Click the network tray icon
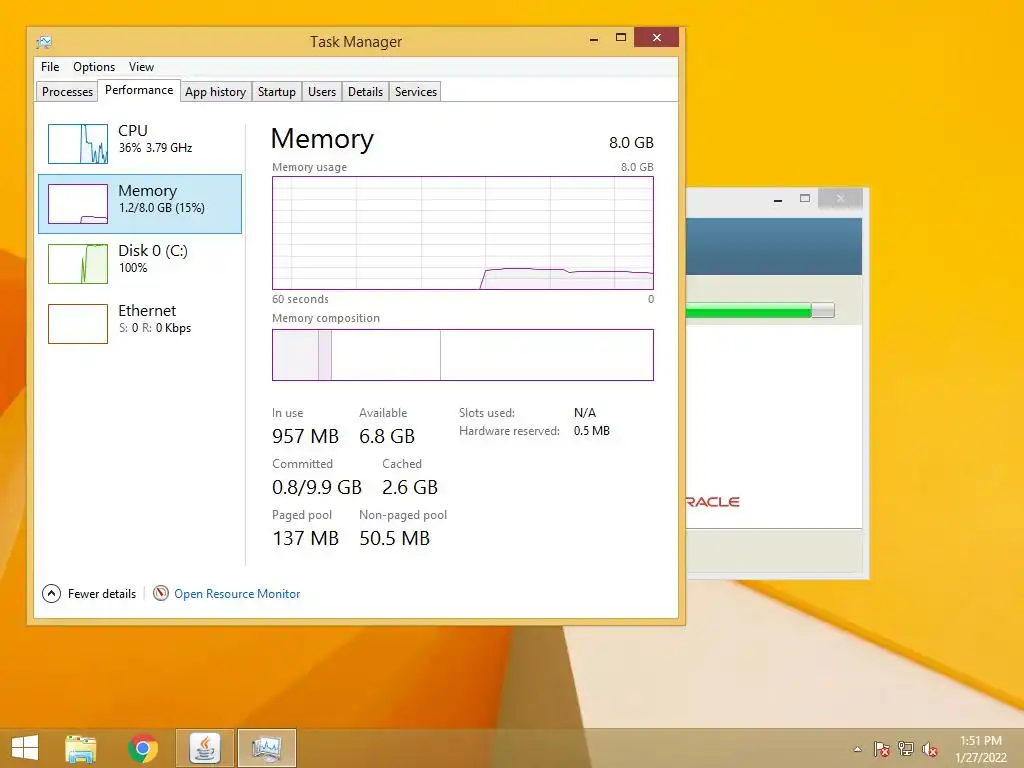The height and width of the screenshot is (768, 1024). pyautogui.click(x=906, y=749)
